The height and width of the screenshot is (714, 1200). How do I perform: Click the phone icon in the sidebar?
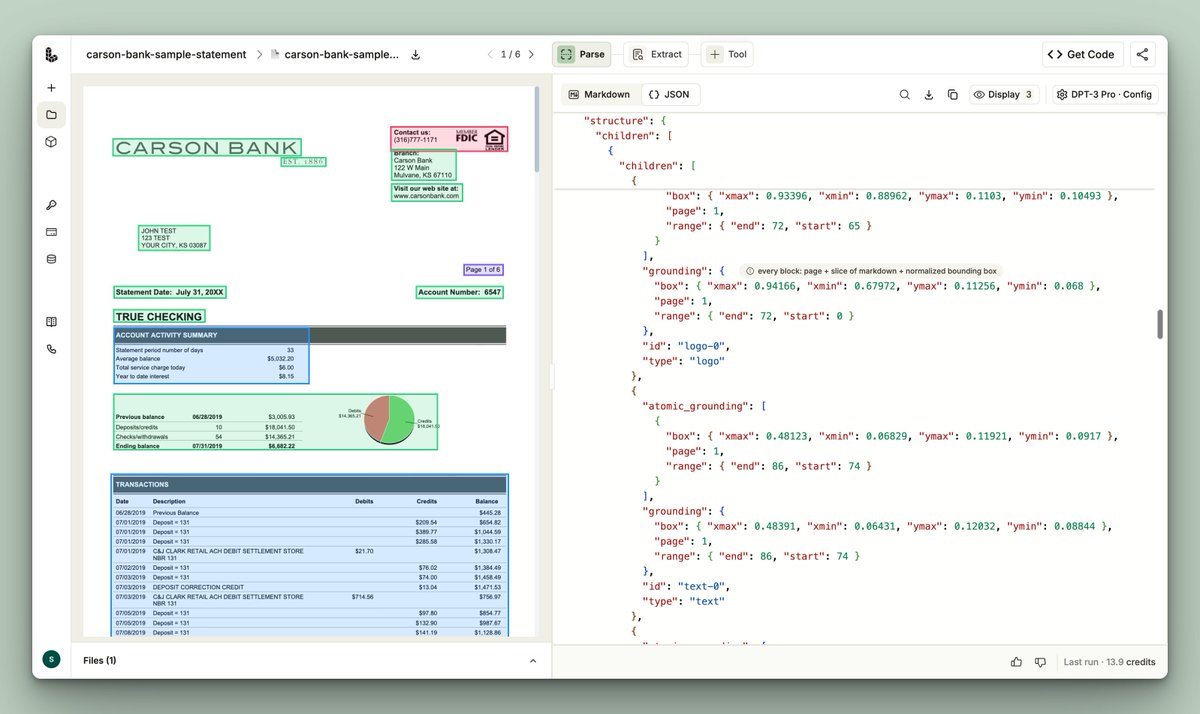(51, 349)
